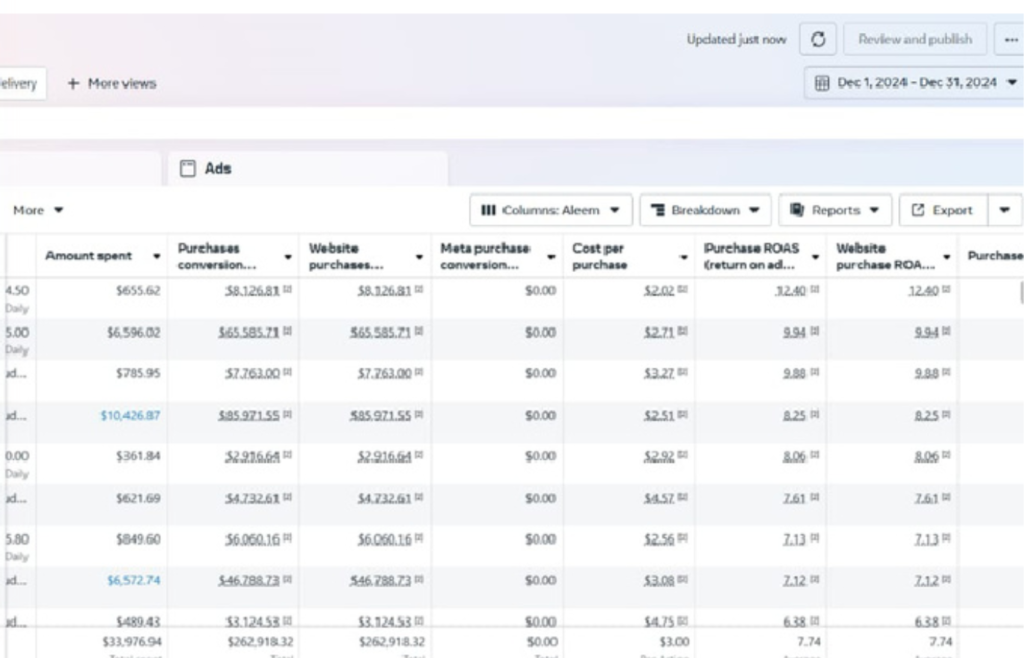Click info icon next to $2.02 cost
Image resolution: width=1024 pixels, height=658 pixels.
(682, 289)
